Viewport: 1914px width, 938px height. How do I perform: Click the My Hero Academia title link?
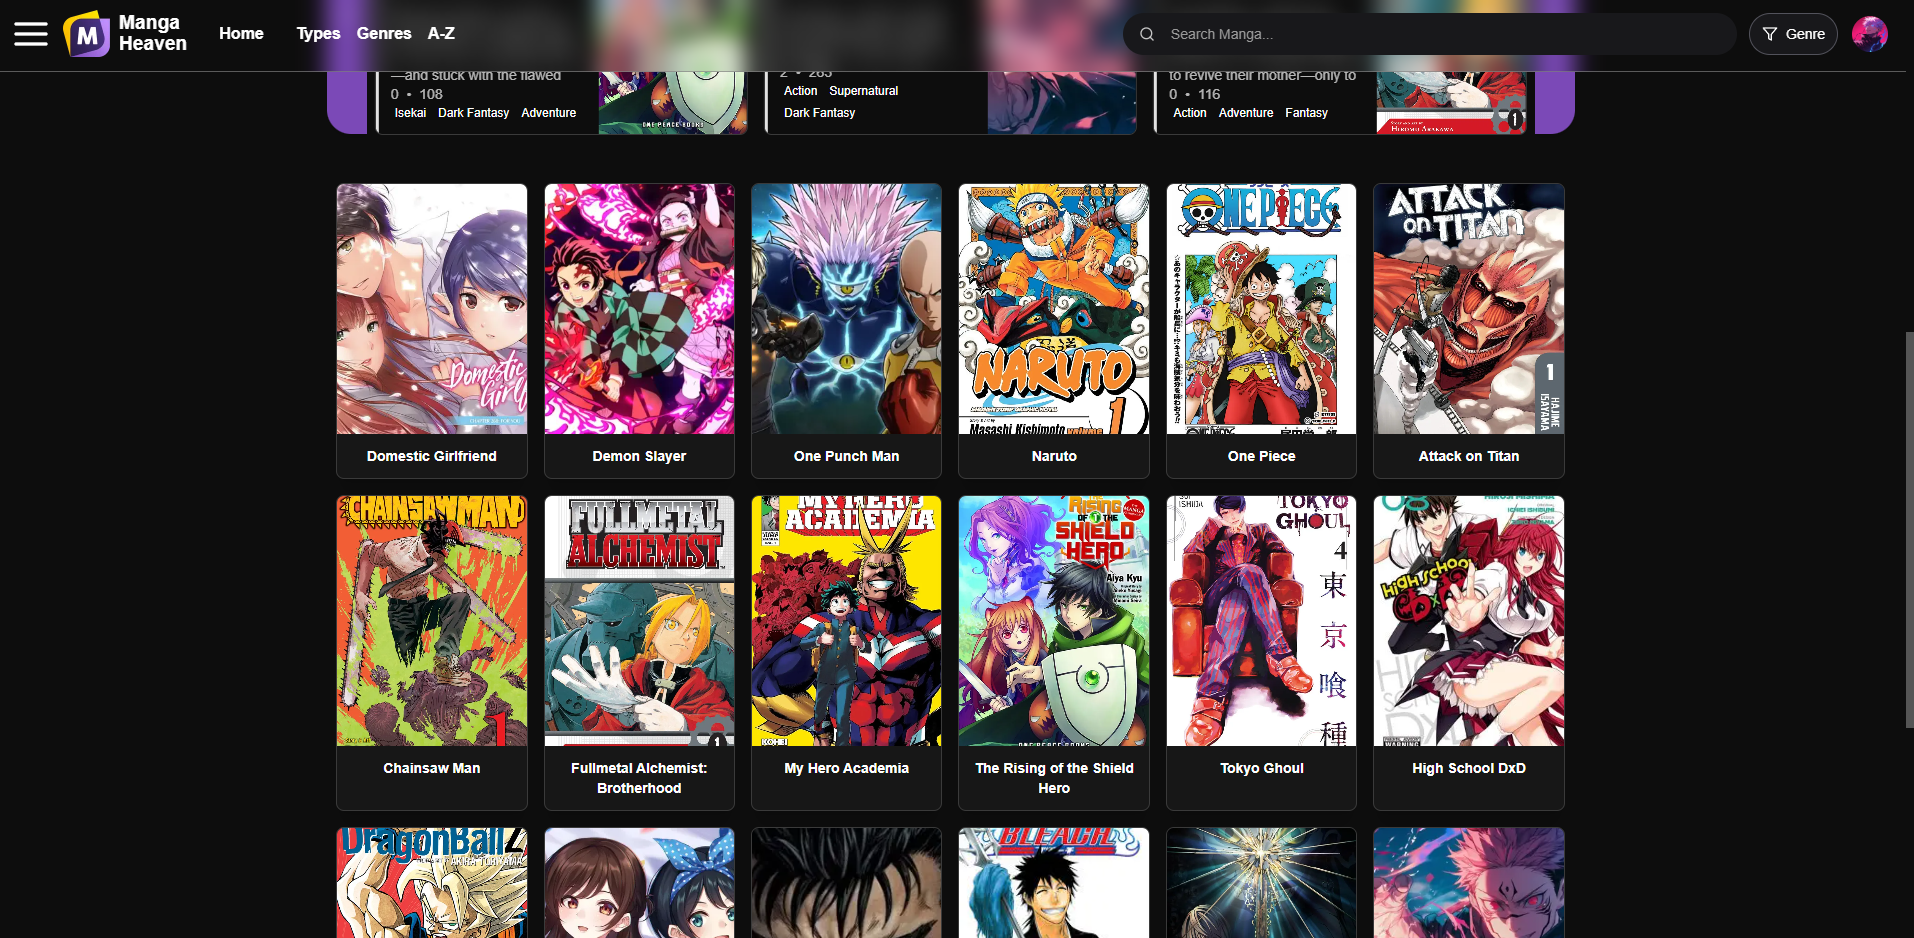point(846,768)
